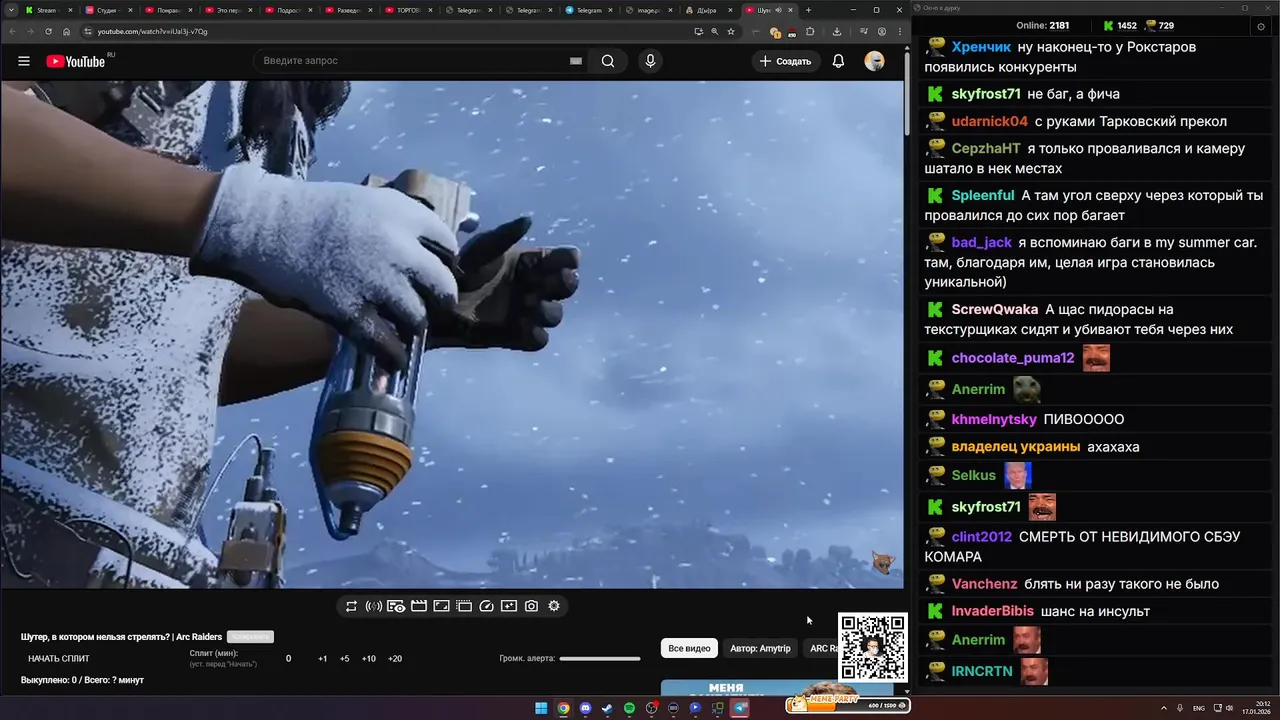Viewport: 1280px width, 720px height.
Task: Open the on-screen keyboard in search box
Action: [576, 61]
